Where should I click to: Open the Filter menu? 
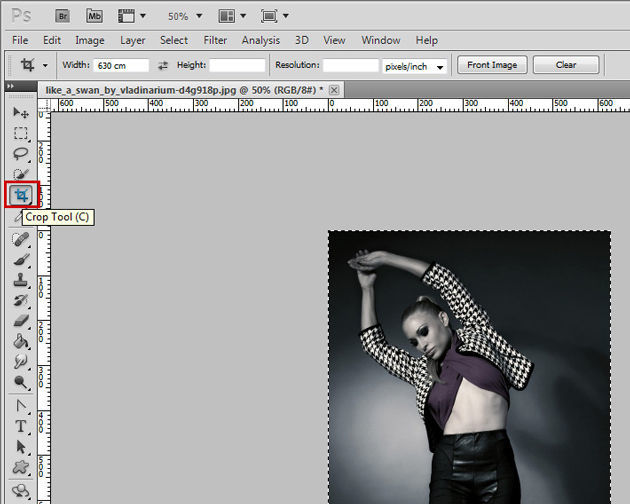[x=215, y=40]
